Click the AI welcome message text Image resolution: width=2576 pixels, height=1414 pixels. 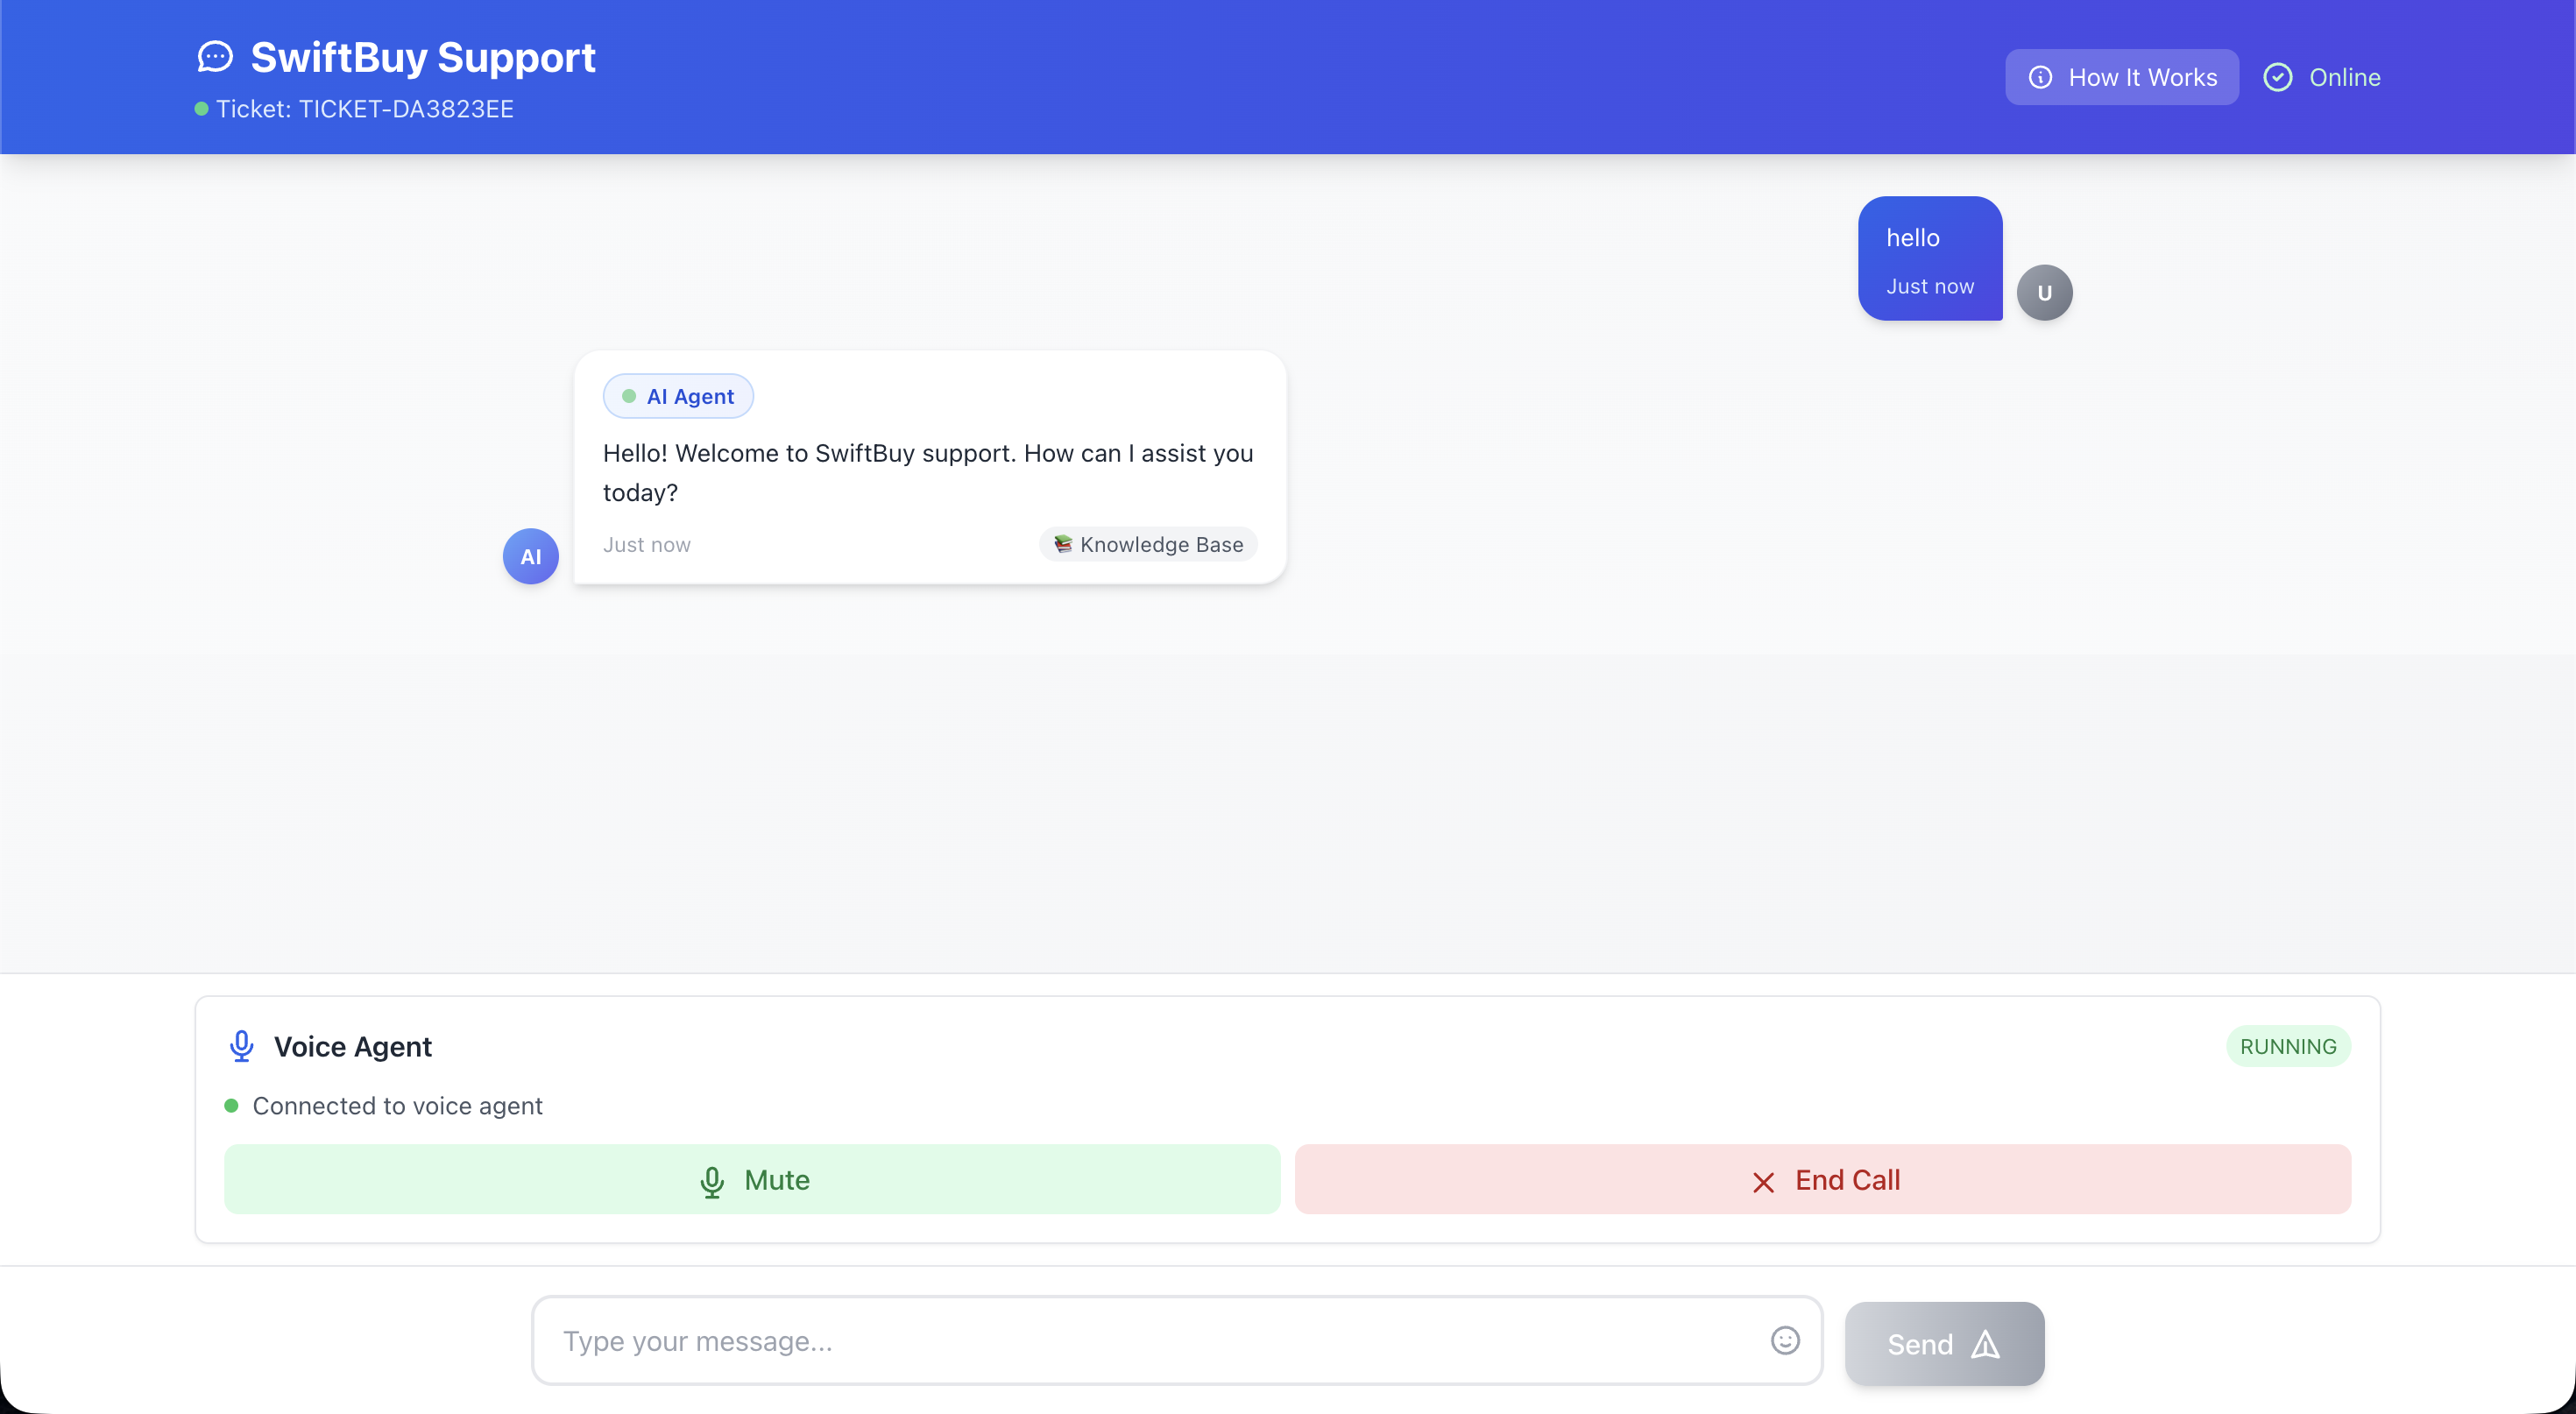[x=928, y=473]
